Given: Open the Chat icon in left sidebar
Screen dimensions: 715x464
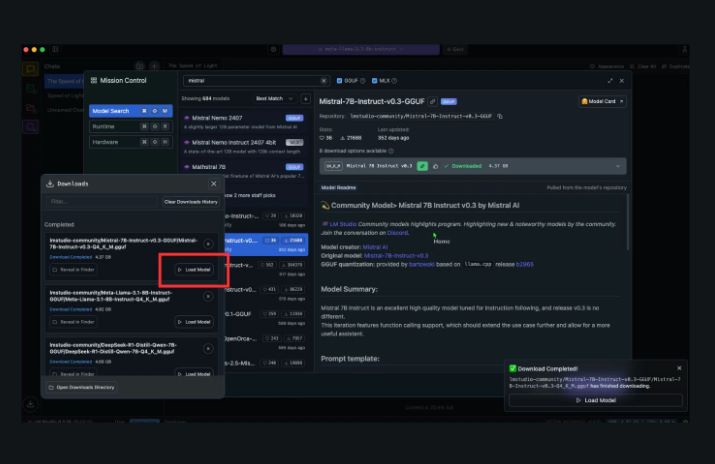Looking at the screenshot, I should (x=32, y=70).
